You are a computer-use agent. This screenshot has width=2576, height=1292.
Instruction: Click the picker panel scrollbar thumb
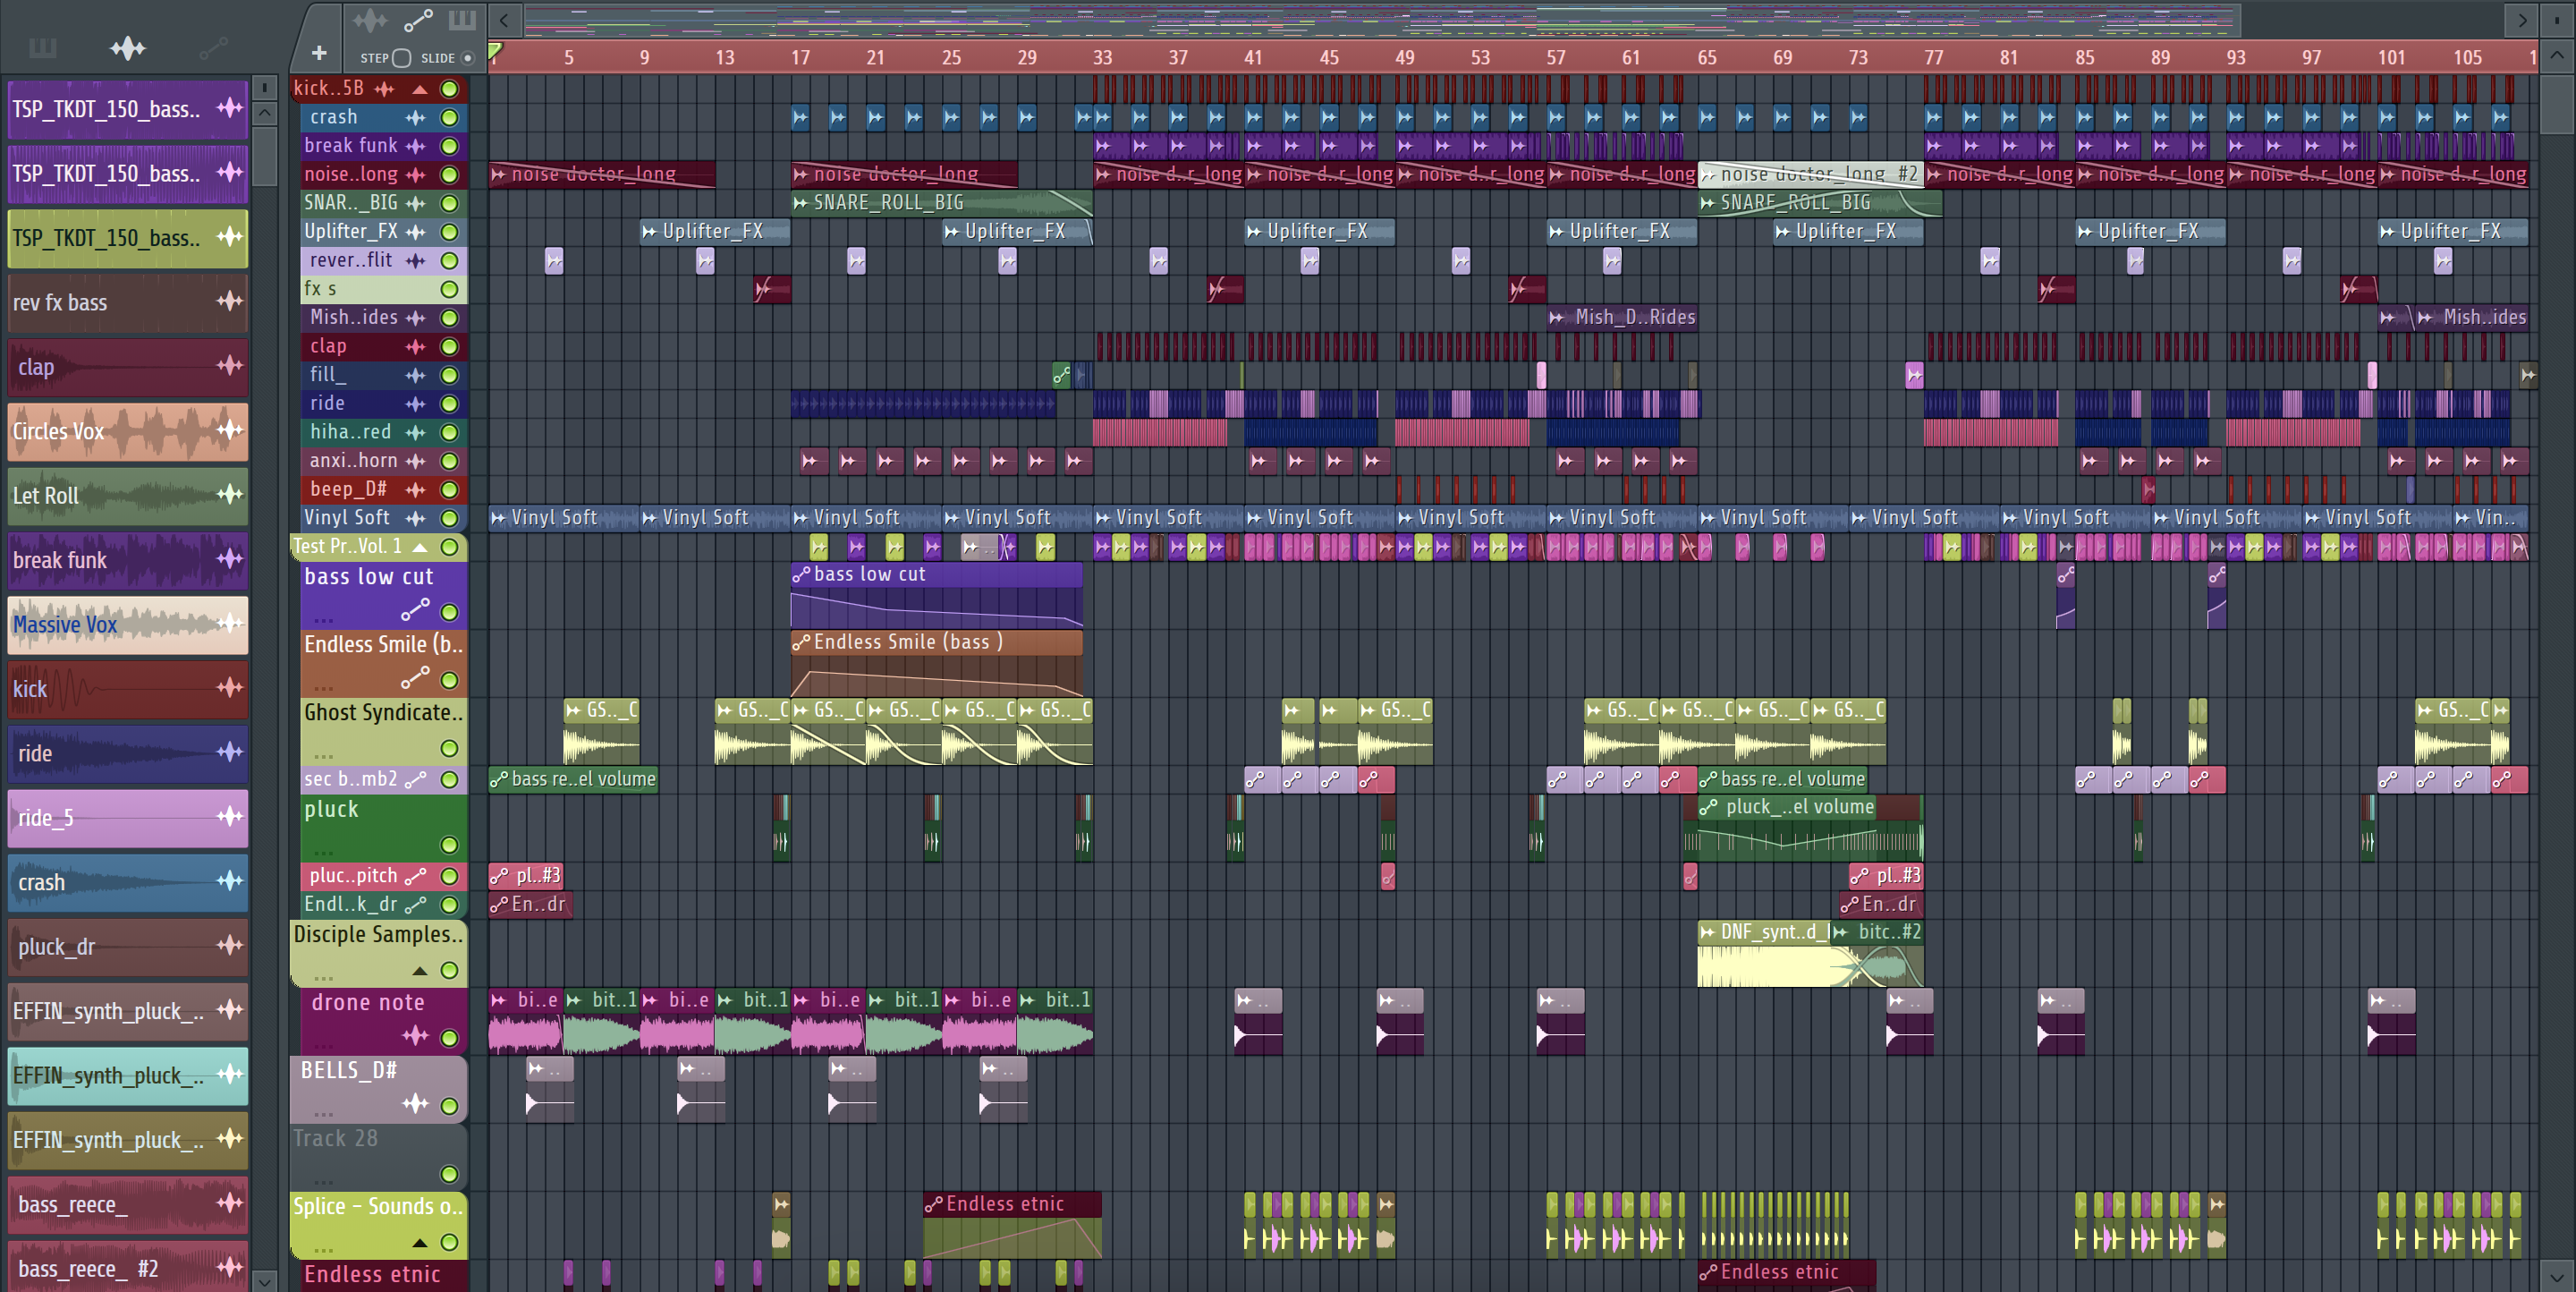(x=264, y=155)
